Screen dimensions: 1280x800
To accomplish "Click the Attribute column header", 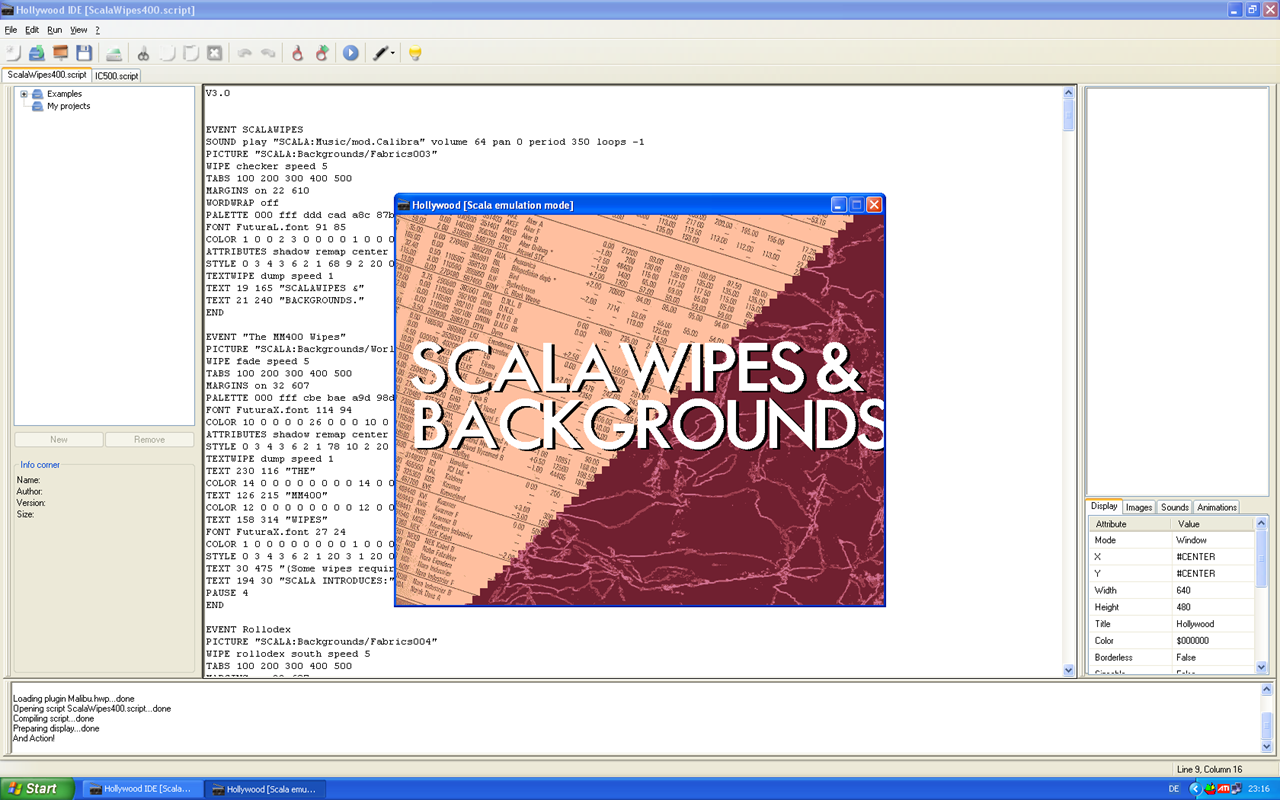I will [1130, 524].
